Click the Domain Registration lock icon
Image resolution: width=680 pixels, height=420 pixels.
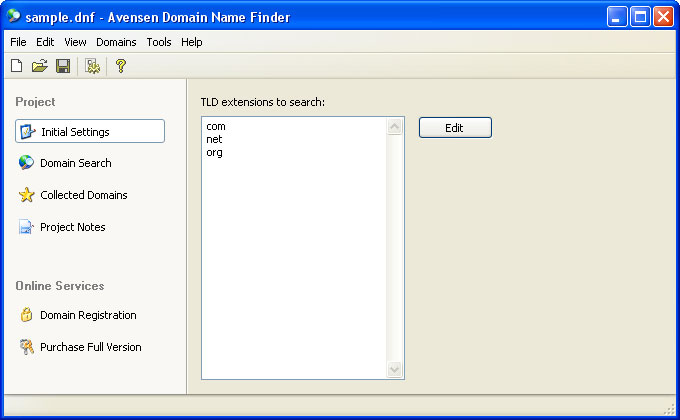pyautogui.click(x=26, y=315)
